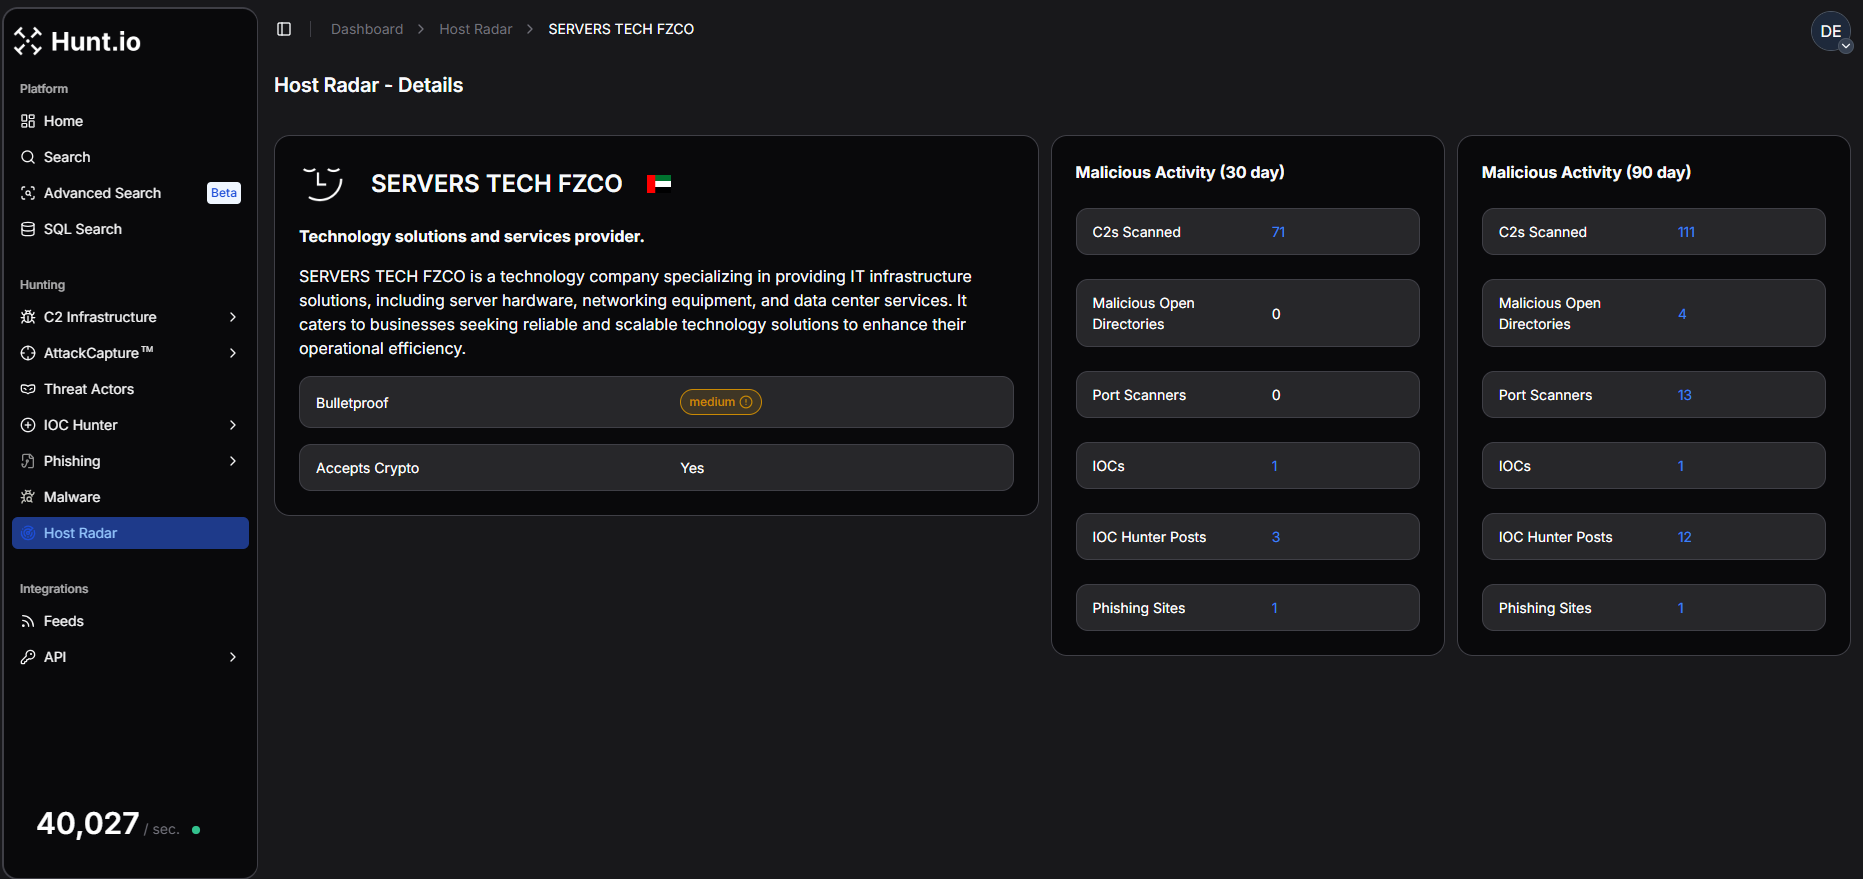Open Advanced Search in the sidebar
1863x879 pixels.
click(x=130, y=193)
